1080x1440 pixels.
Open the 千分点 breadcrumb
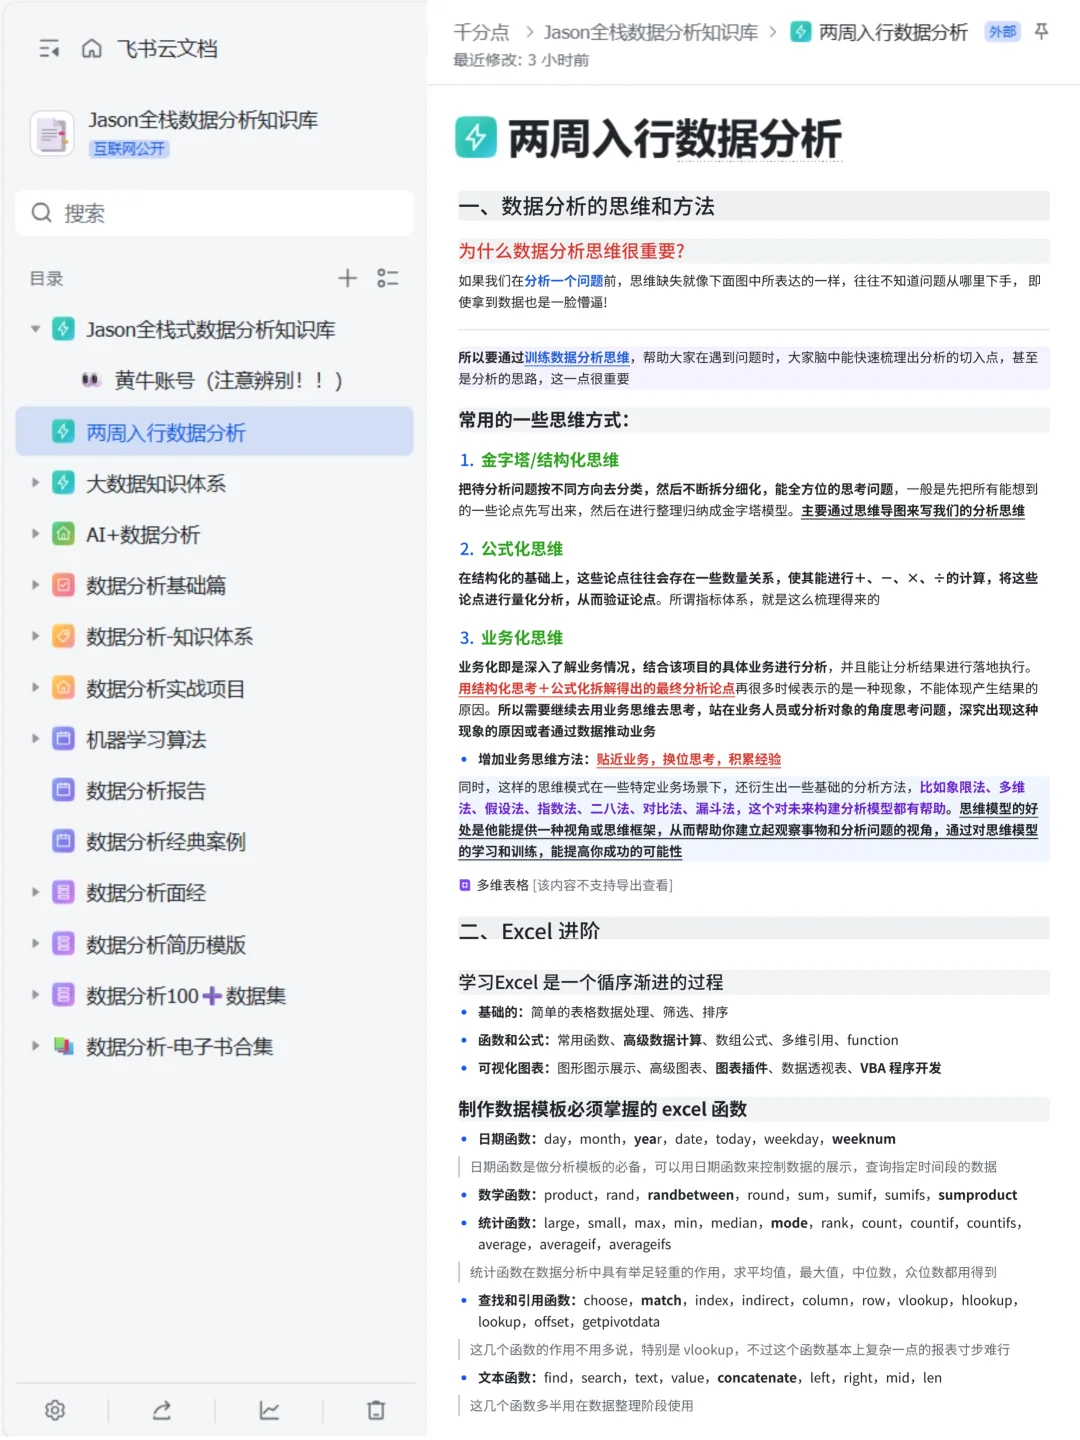pos(480,31)
